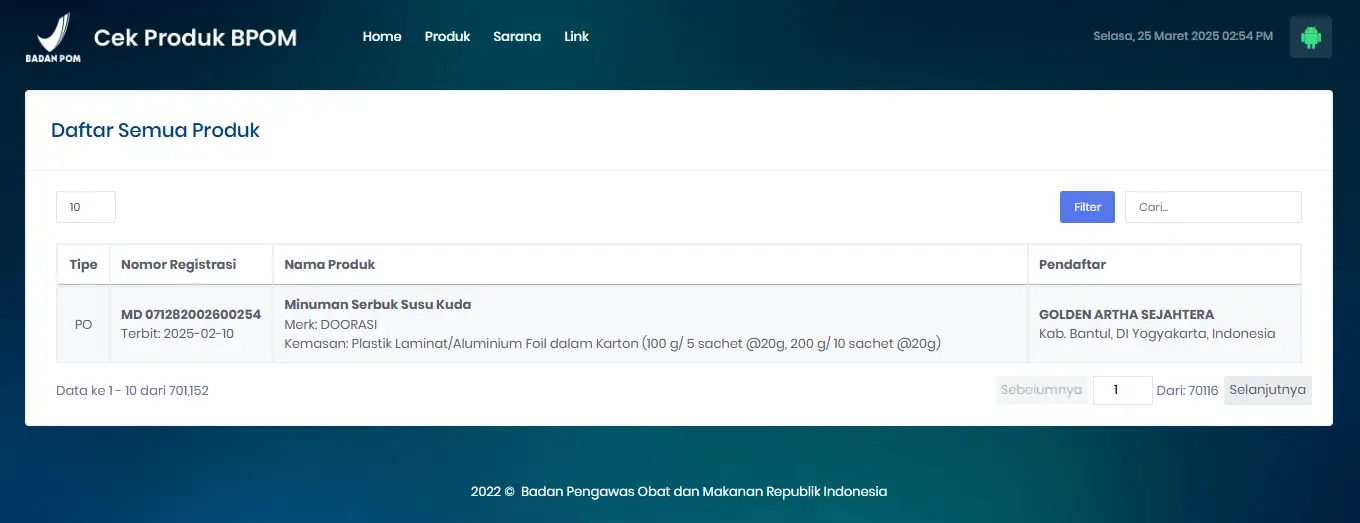Click the disabled Sebelumnya button

click(1041, 390)
